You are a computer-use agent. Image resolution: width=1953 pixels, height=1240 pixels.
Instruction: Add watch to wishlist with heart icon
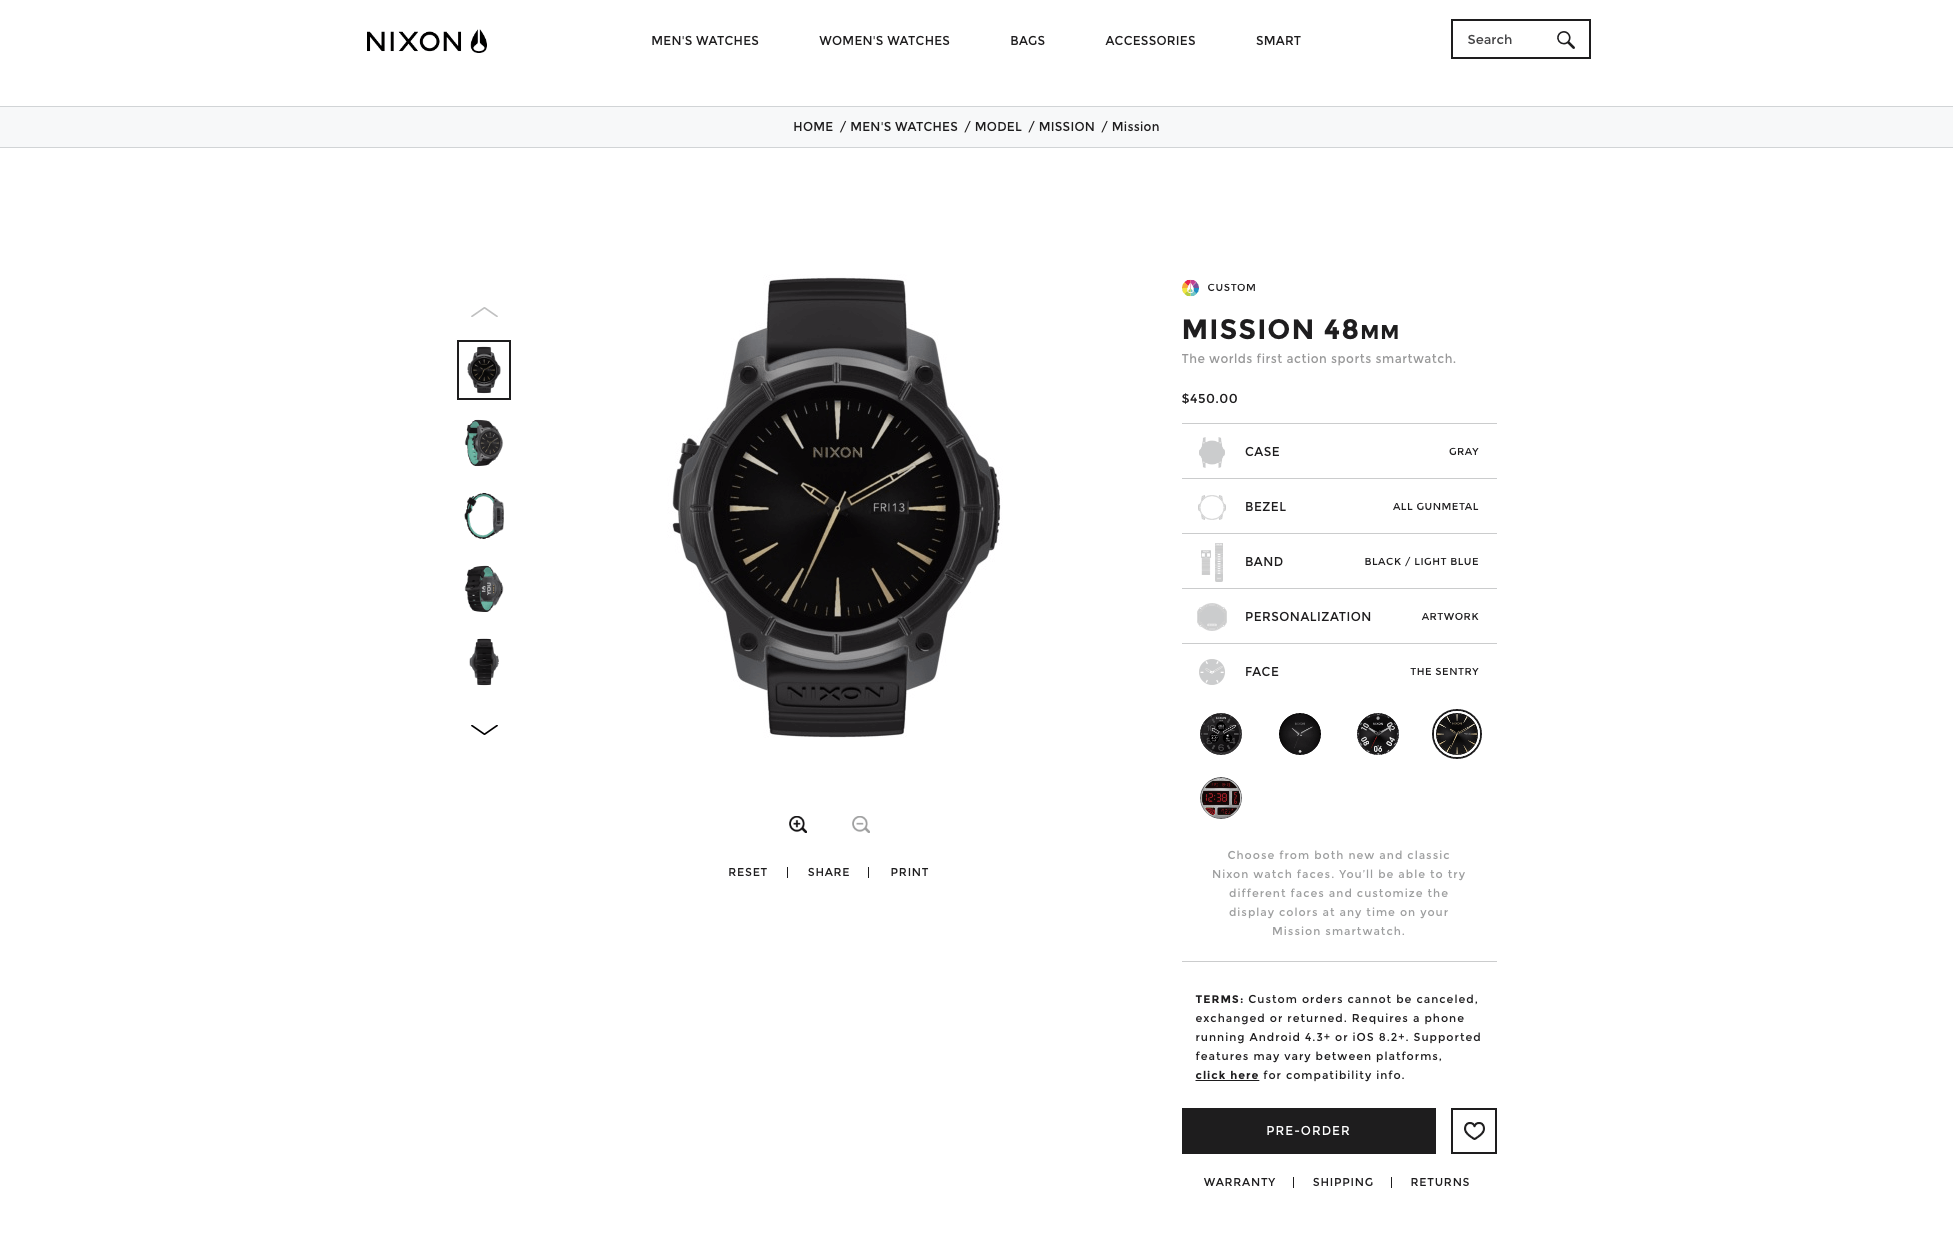[1474, 1131]
